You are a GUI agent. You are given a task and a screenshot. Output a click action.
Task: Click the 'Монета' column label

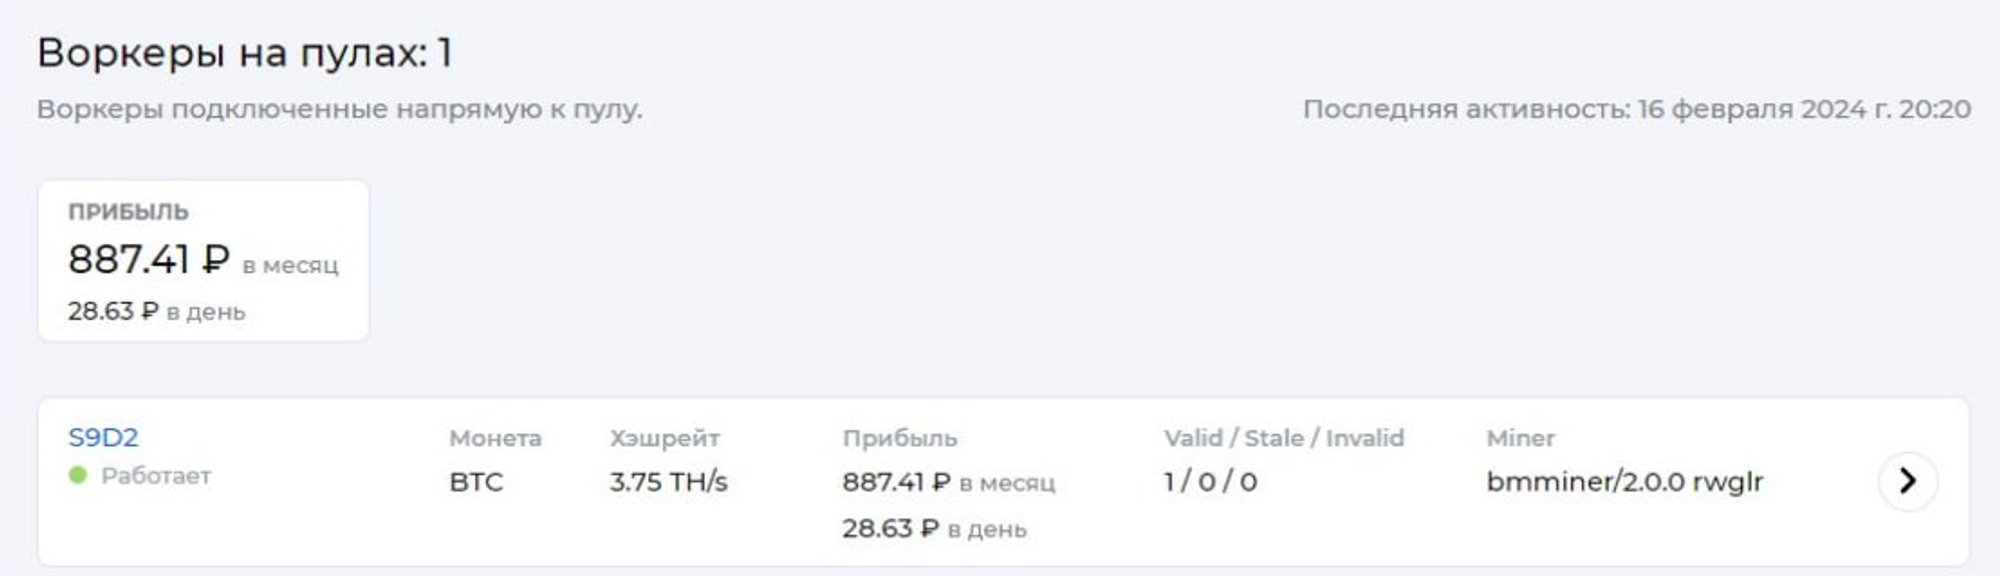[x=495, y=438]
